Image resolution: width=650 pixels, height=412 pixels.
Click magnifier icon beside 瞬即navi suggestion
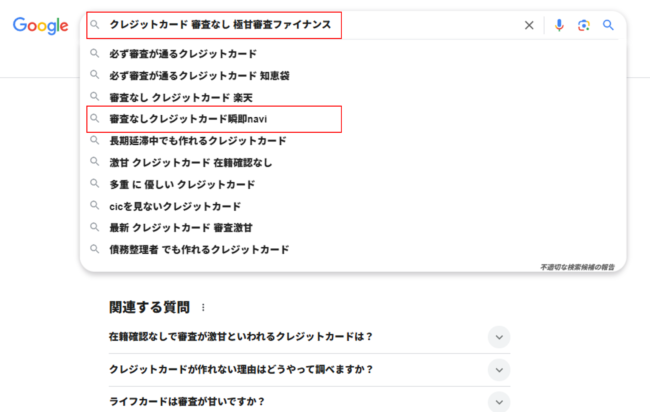click(x=95, y=119)
